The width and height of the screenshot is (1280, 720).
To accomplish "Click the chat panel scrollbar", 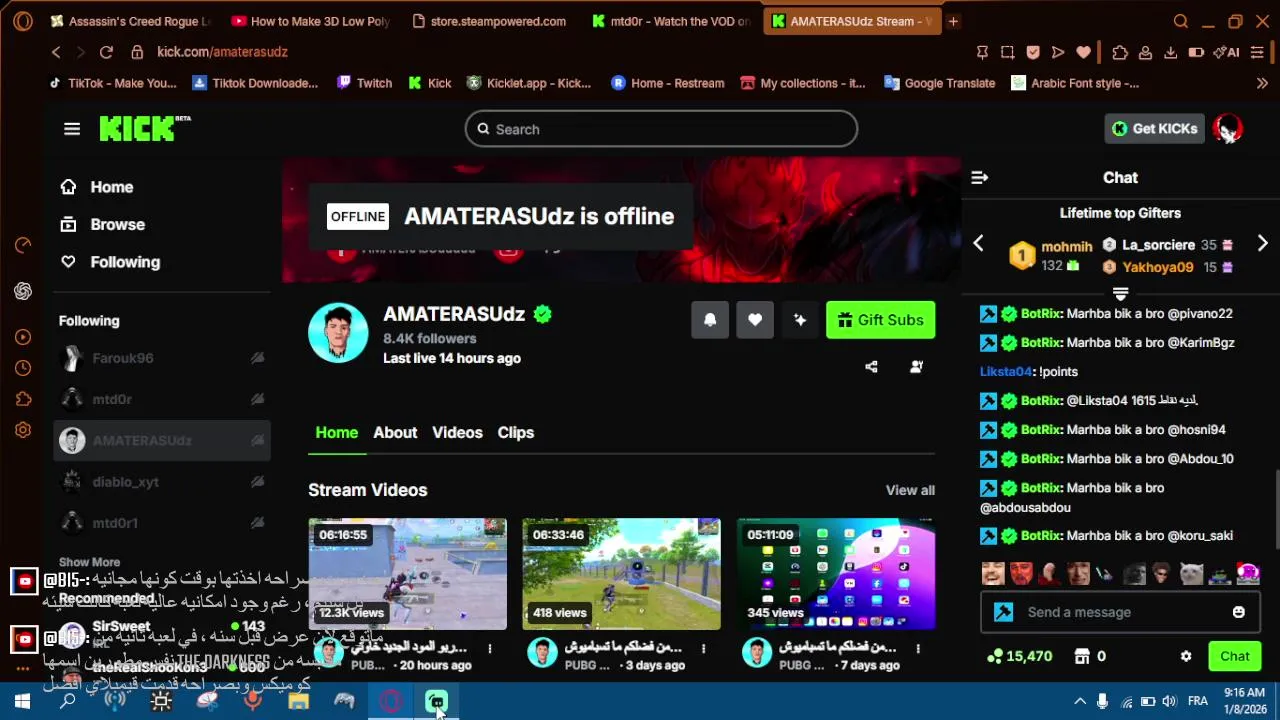I will tap(1276, 510).
